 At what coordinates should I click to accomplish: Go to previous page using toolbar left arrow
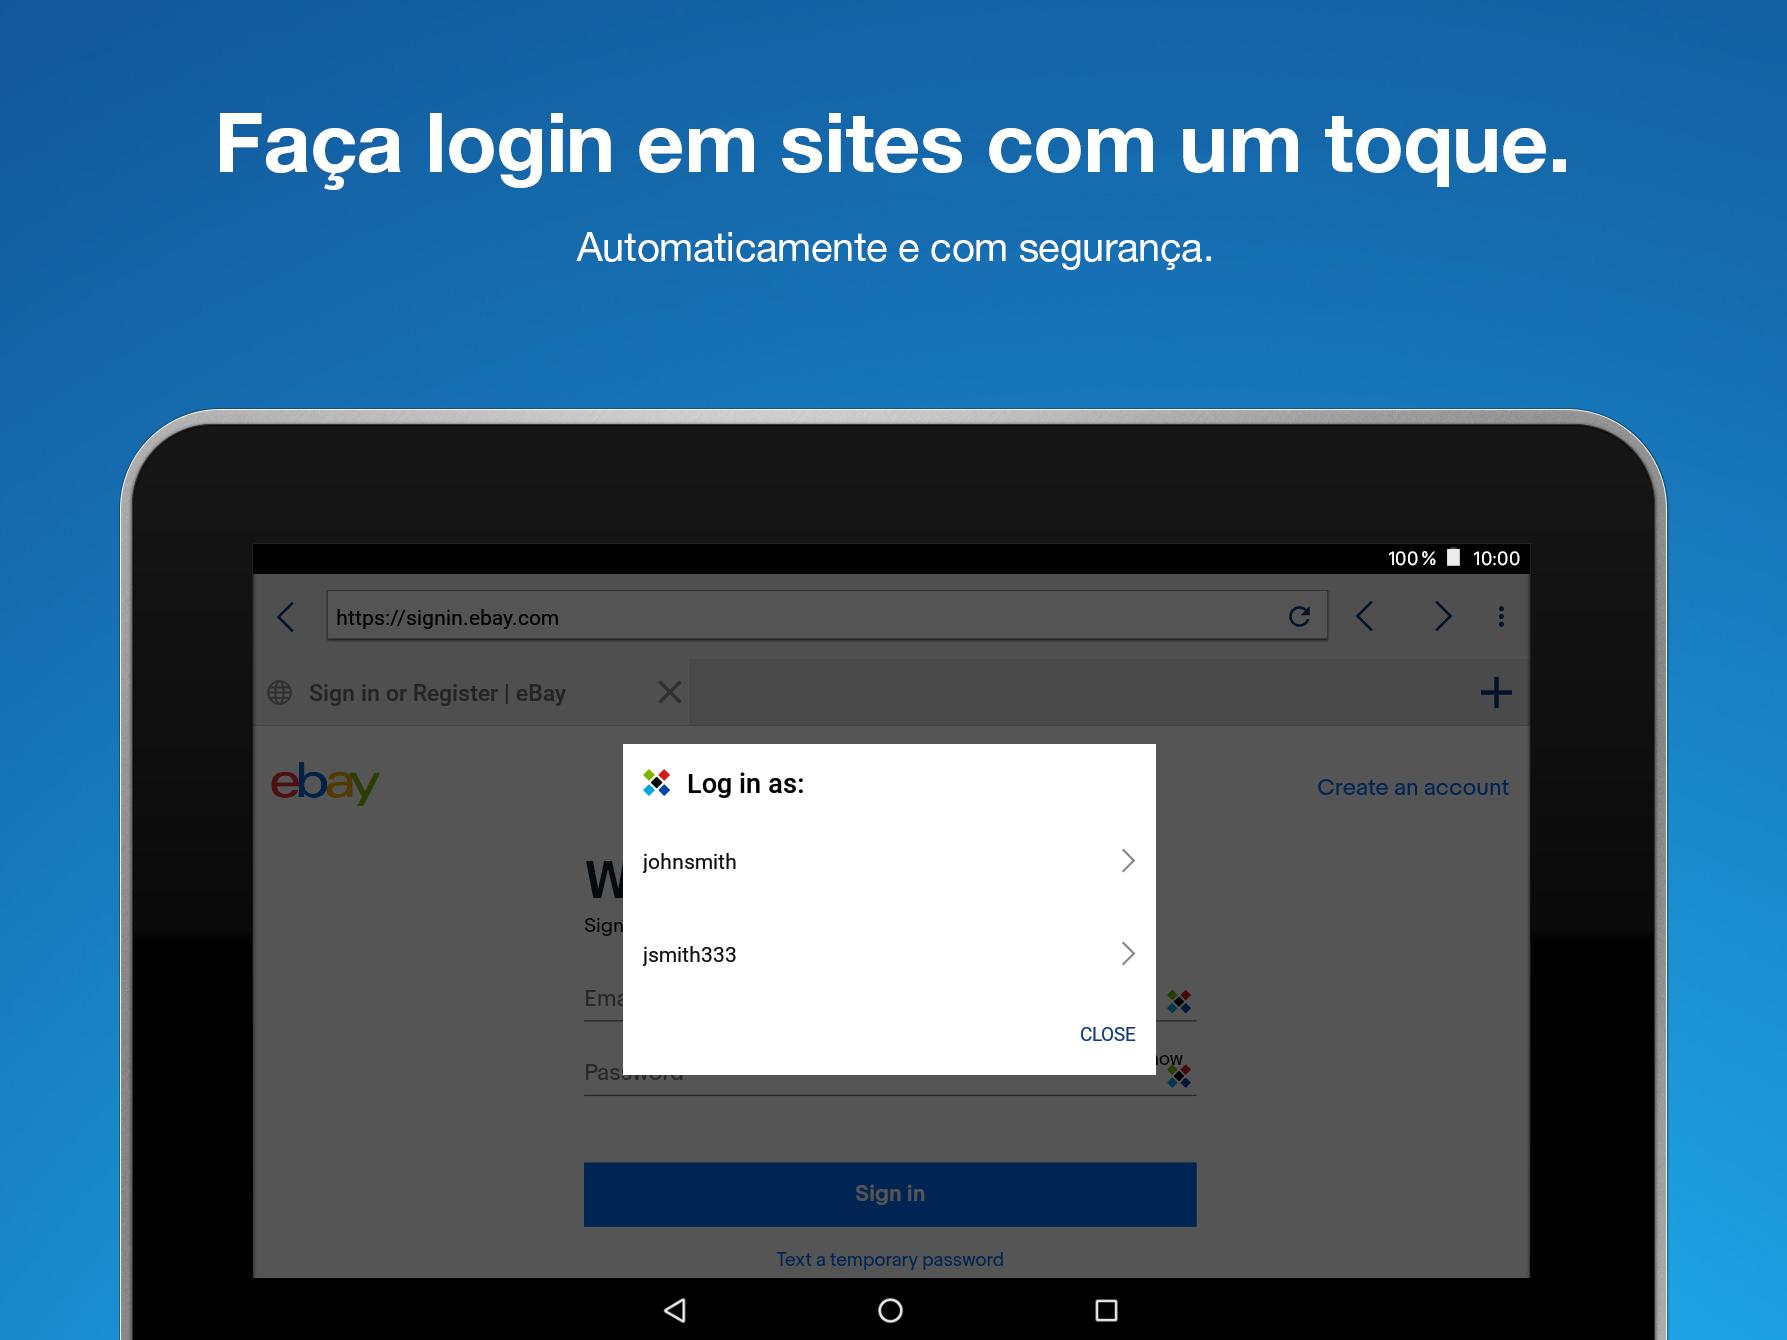pos(1364,616)
